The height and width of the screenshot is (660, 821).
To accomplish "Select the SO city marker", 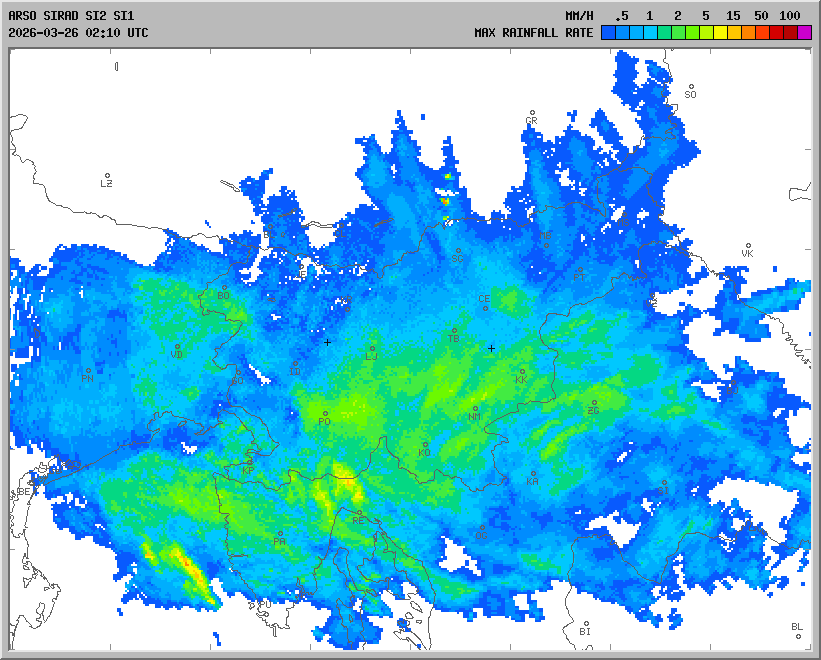I will click(x=690, y=87).
